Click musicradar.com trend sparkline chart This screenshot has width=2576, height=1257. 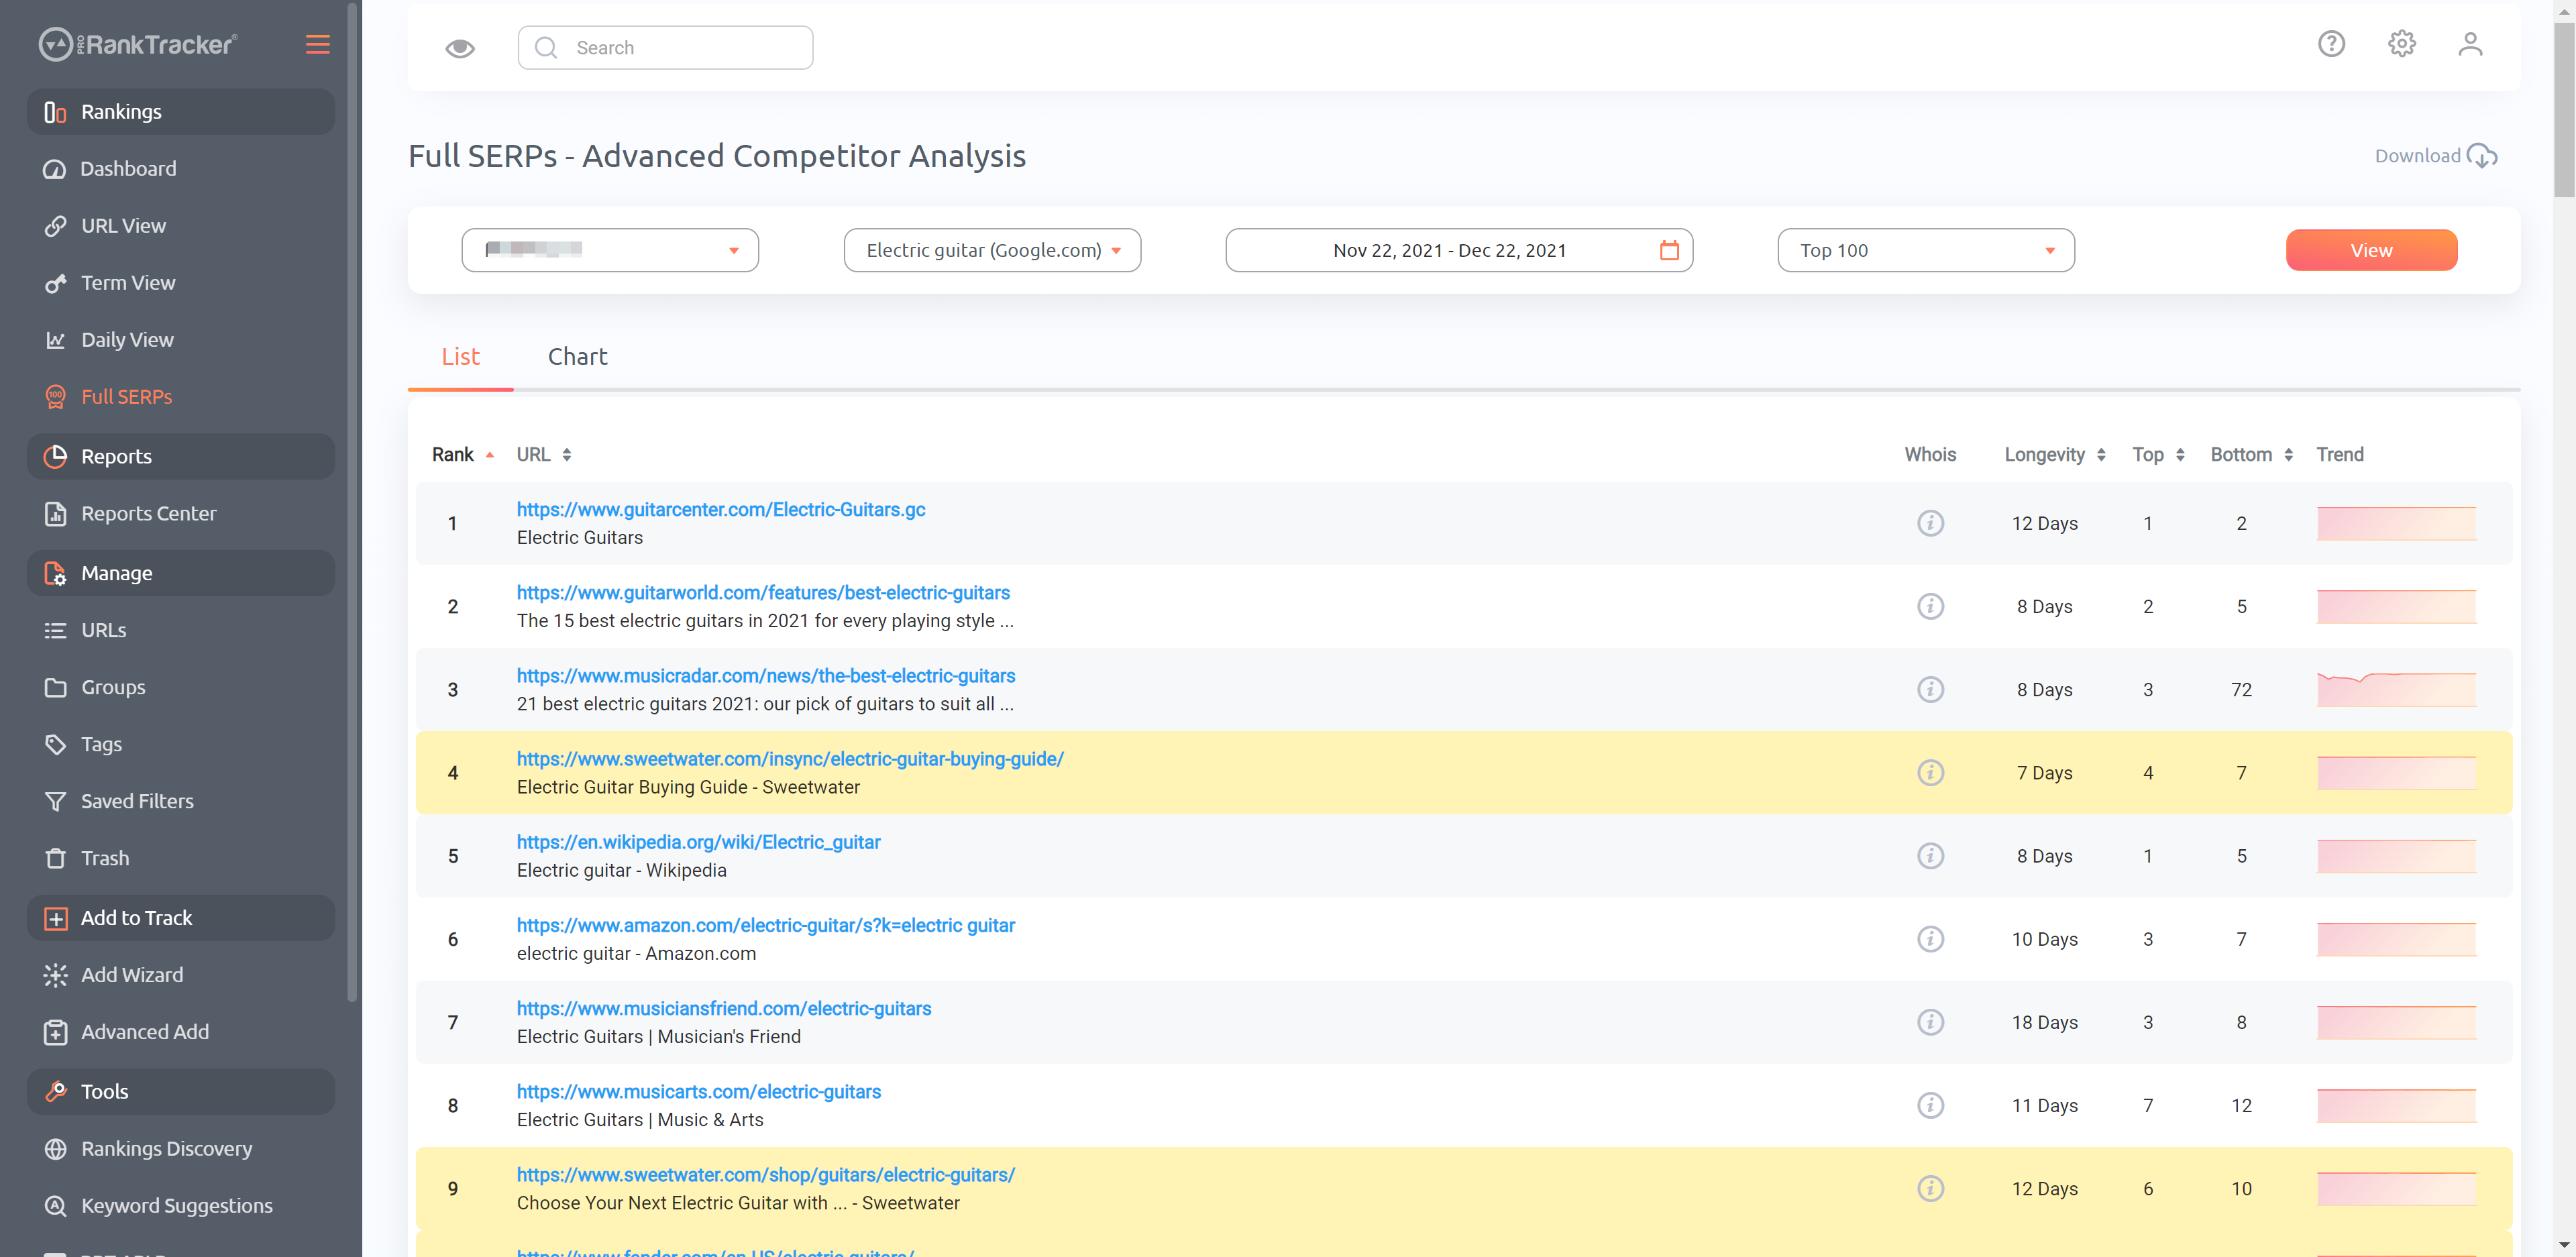pyautogui.click(x=2396, y=689)
